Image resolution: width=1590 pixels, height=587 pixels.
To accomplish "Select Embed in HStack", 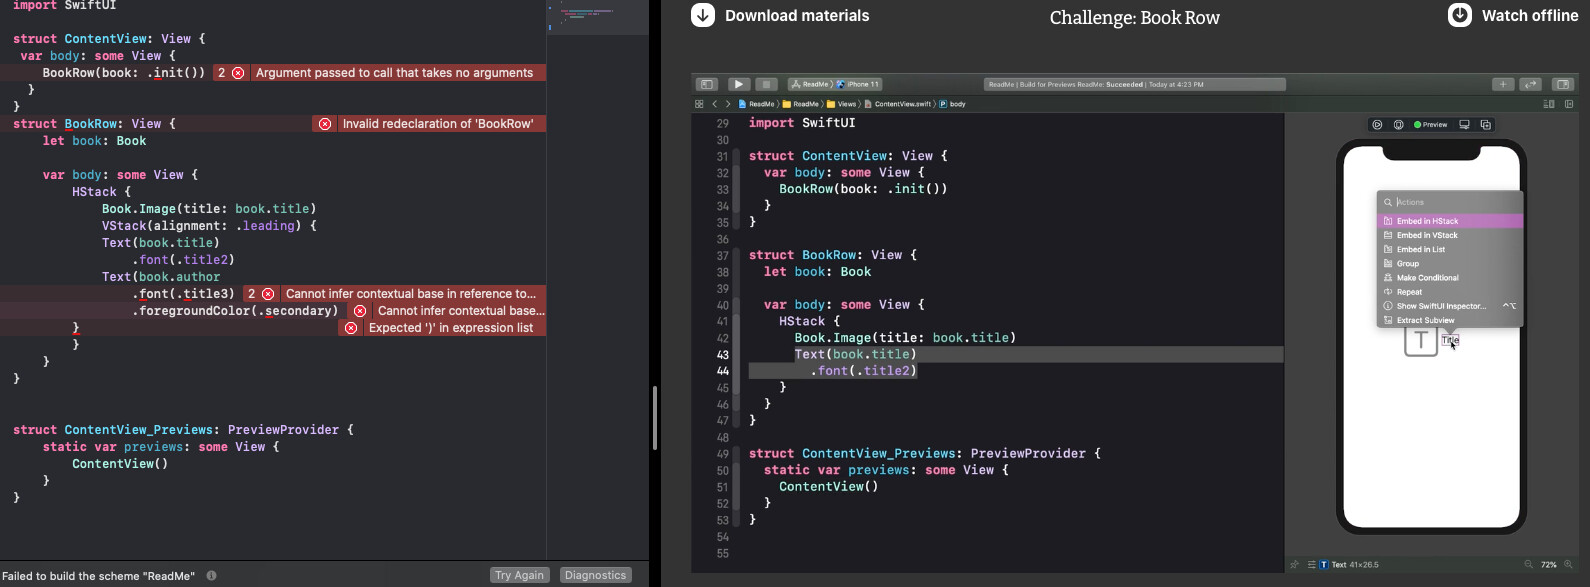I will pos(1450,221).
